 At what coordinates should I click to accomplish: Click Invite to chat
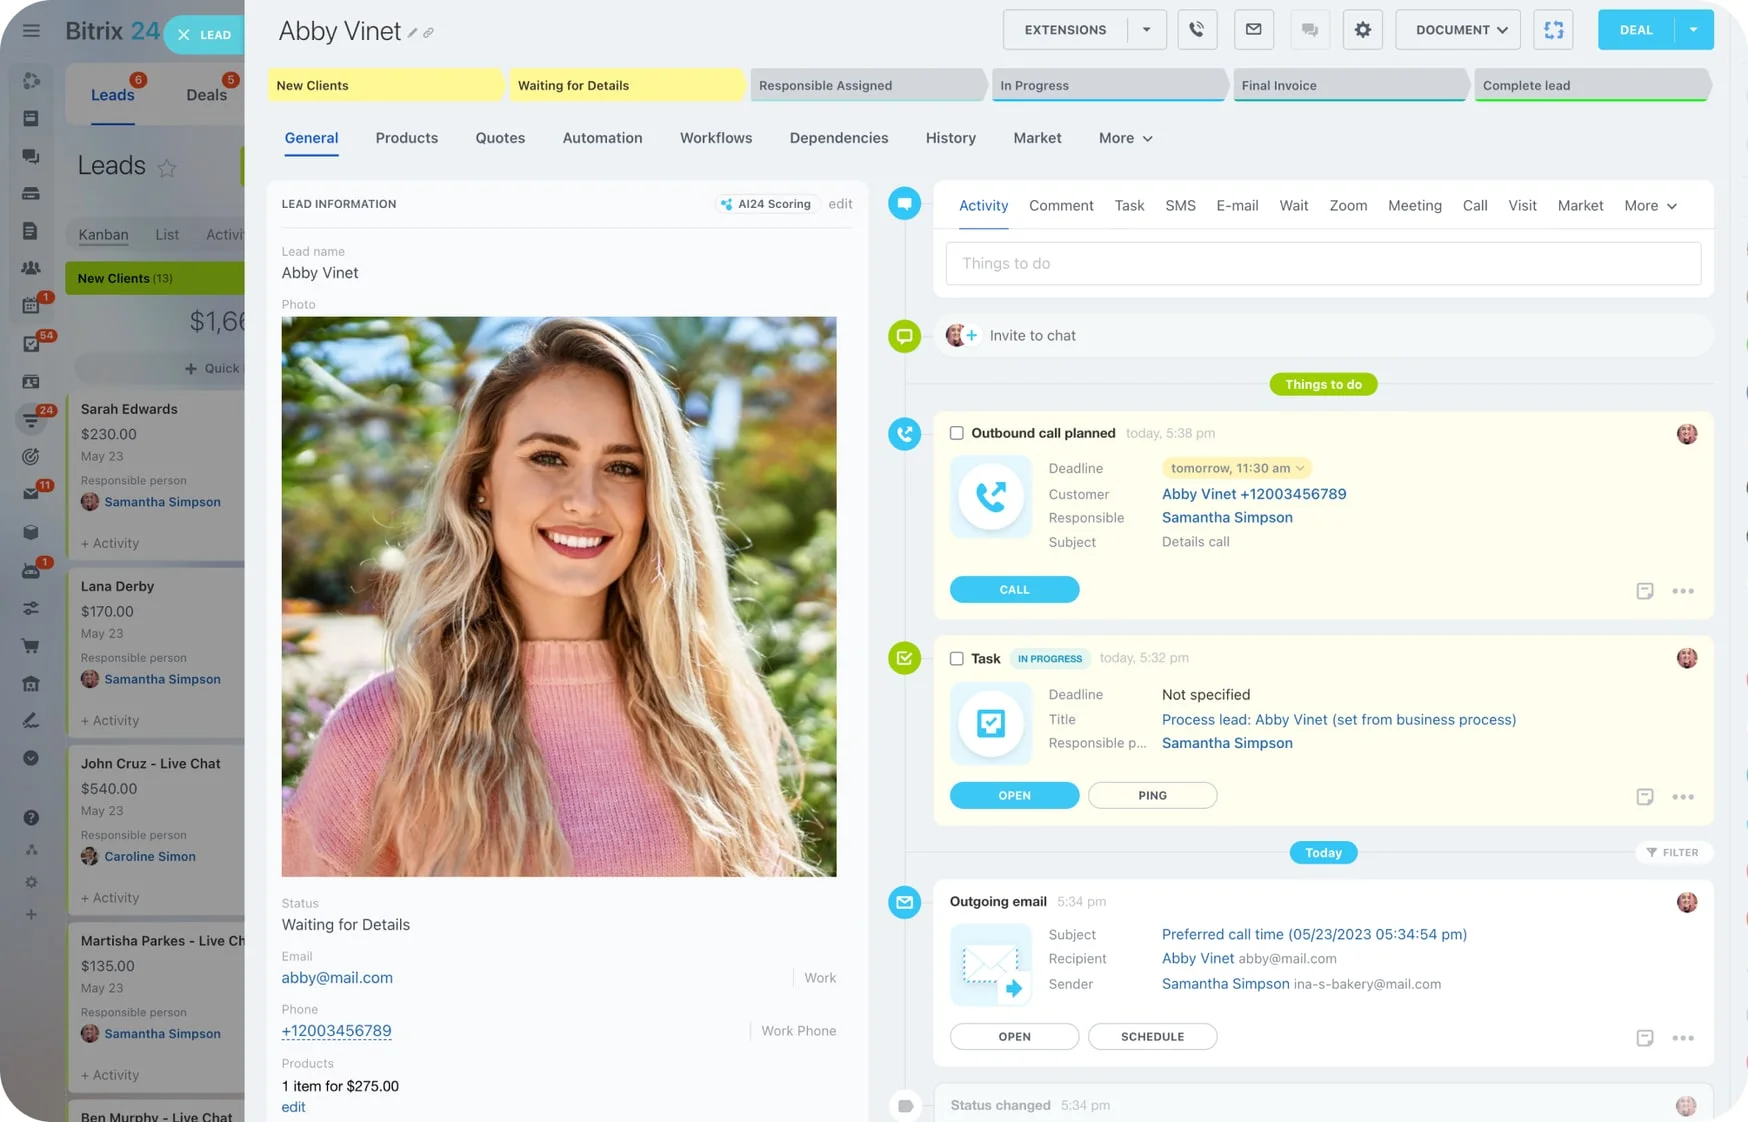(1032, 336)
